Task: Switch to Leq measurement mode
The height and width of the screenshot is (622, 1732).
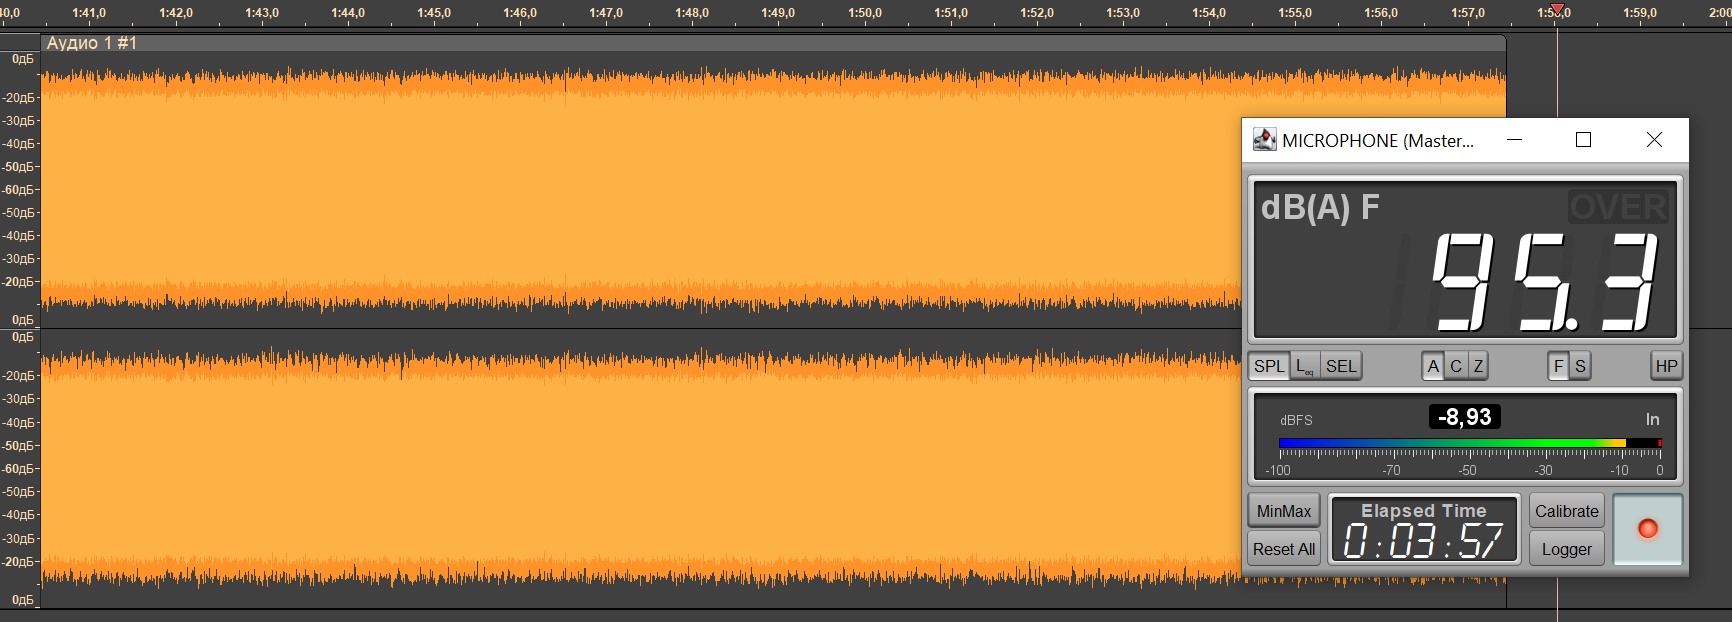Action: [1305, 366]
